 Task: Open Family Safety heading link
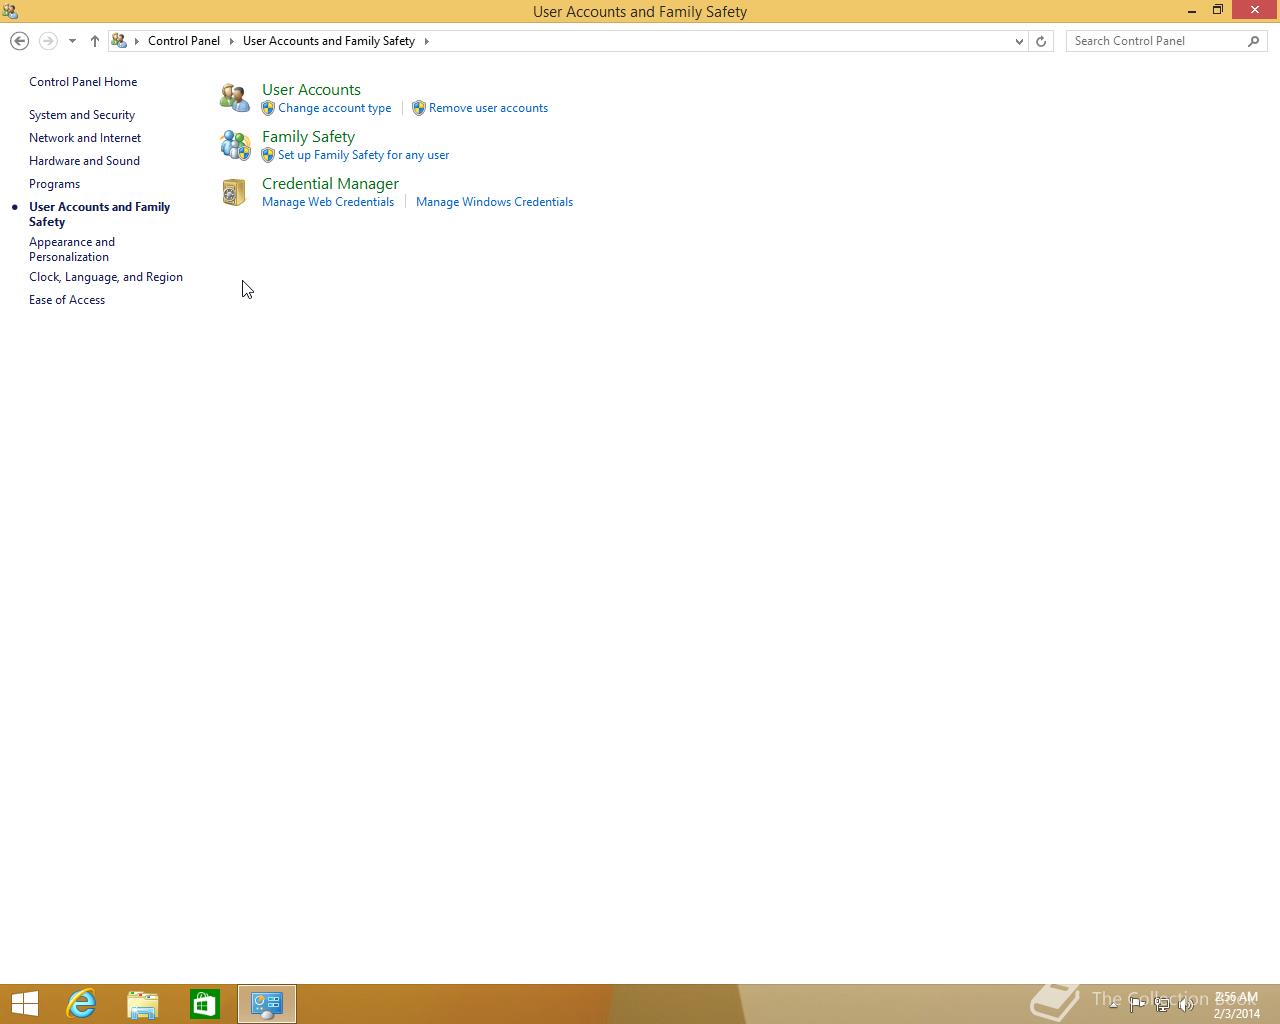click(x=308, y=137)
